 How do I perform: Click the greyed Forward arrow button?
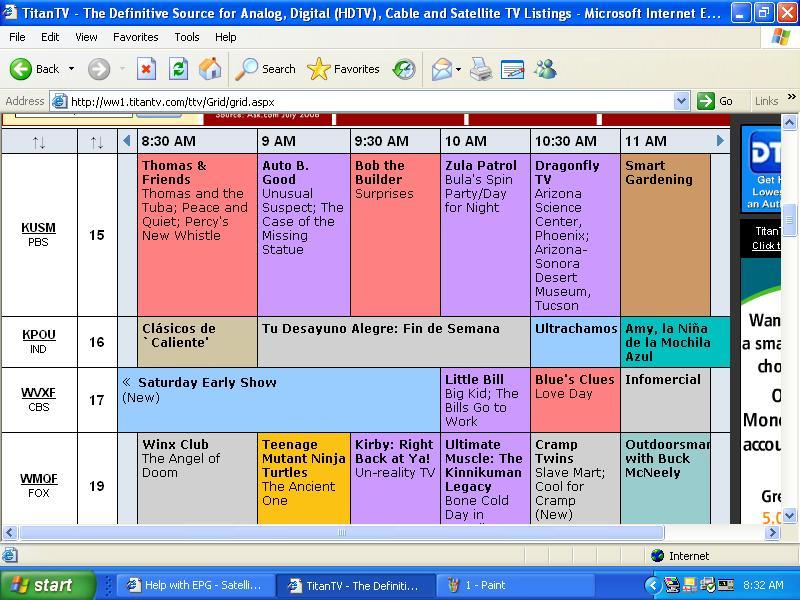click(99, 69)
